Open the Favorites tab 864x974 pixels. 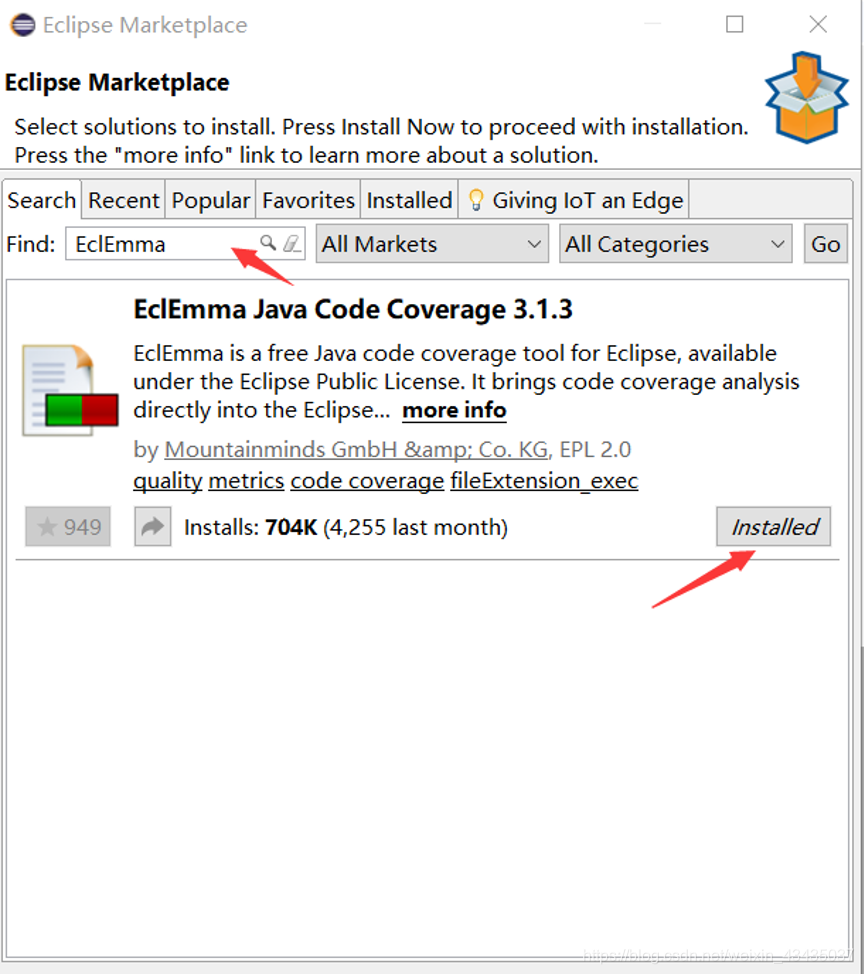[x=308, y=200]
